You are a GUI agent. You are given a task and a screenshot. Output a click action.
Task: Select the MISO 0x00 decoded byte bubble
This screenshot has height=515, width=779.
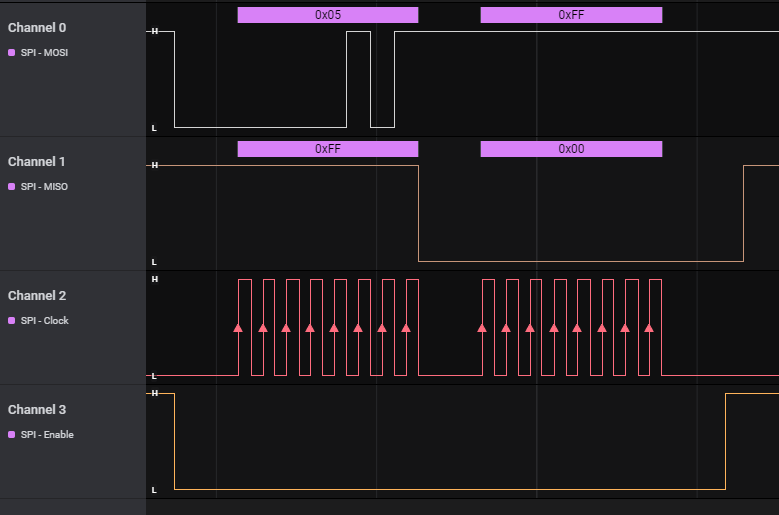click(x=571, y=149)
